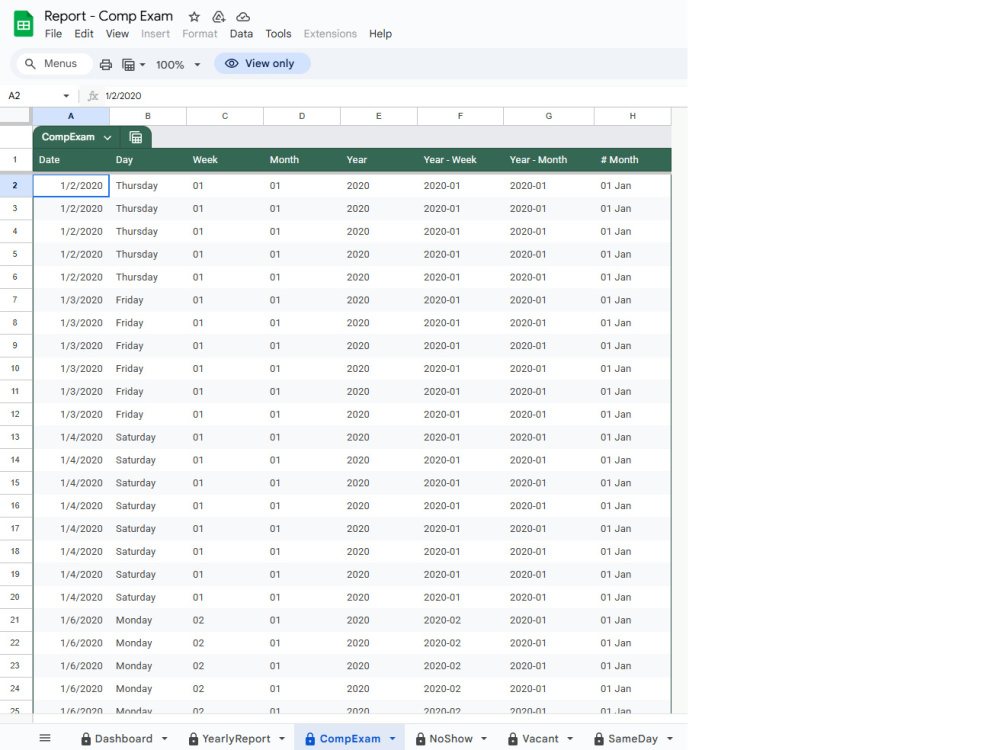Open the YearlyReport tab dropdown arrow
Screen dimensions: 1000x750
click(282, 739)
